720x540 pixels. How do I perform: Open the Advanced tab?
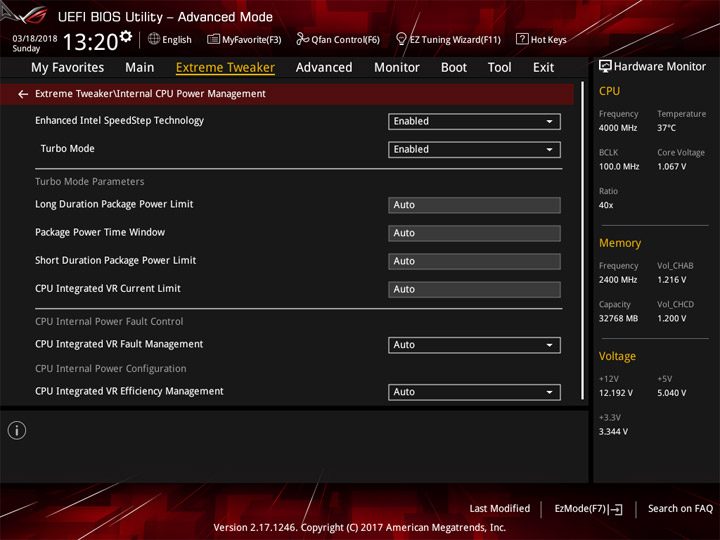(324, 68)
